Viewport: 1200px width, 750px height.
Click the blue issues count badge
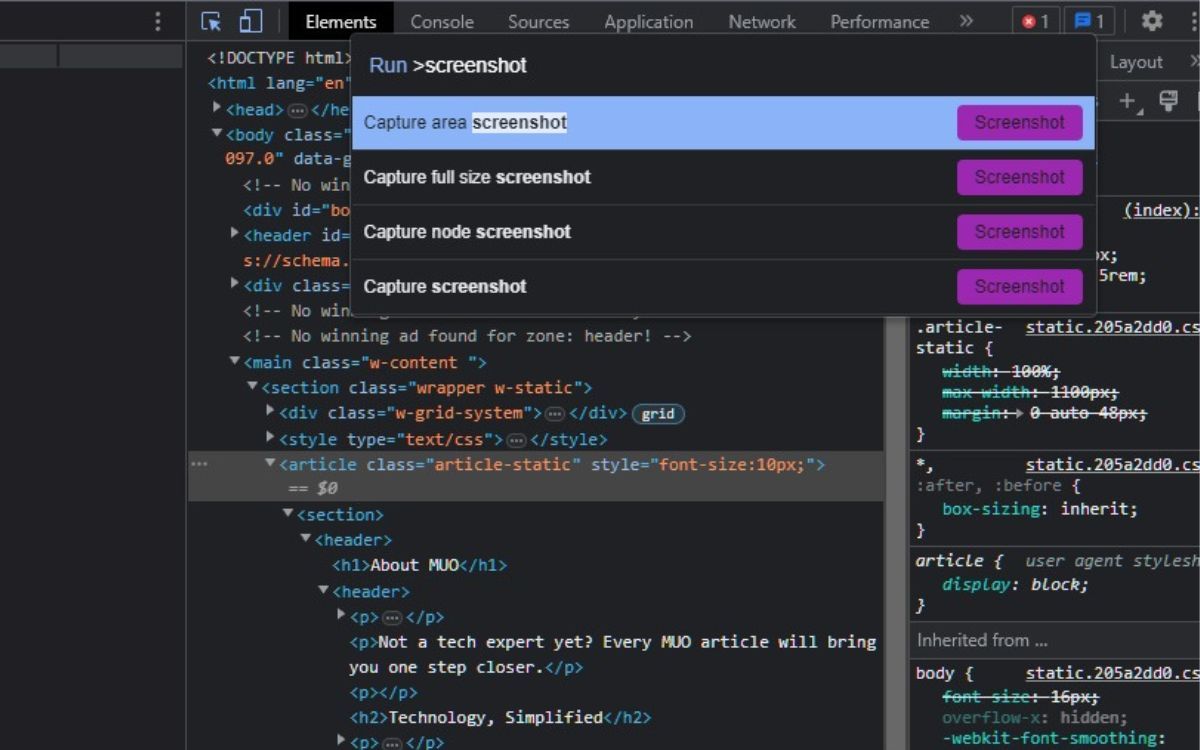tap(1089, 21)
